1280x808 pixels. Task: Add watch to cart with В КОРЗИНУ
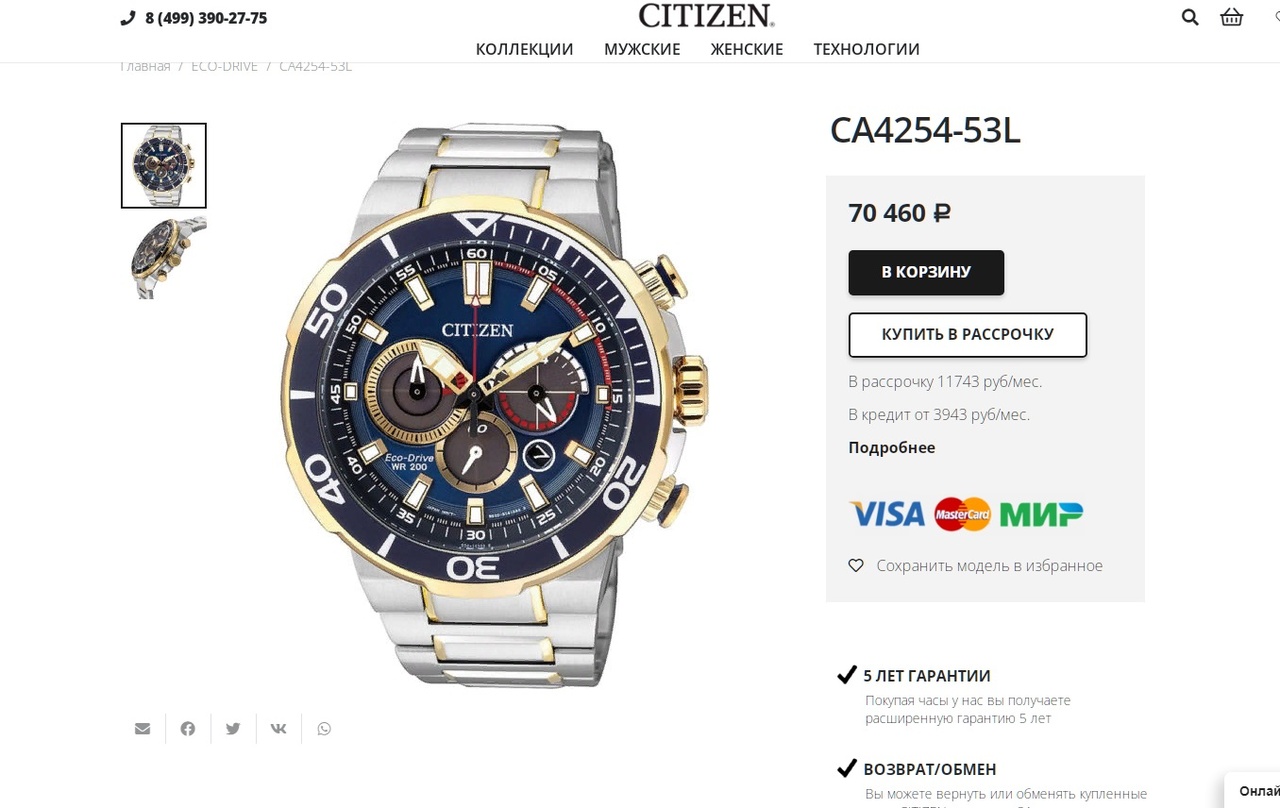pyautogui.click(x=926, y=272)
